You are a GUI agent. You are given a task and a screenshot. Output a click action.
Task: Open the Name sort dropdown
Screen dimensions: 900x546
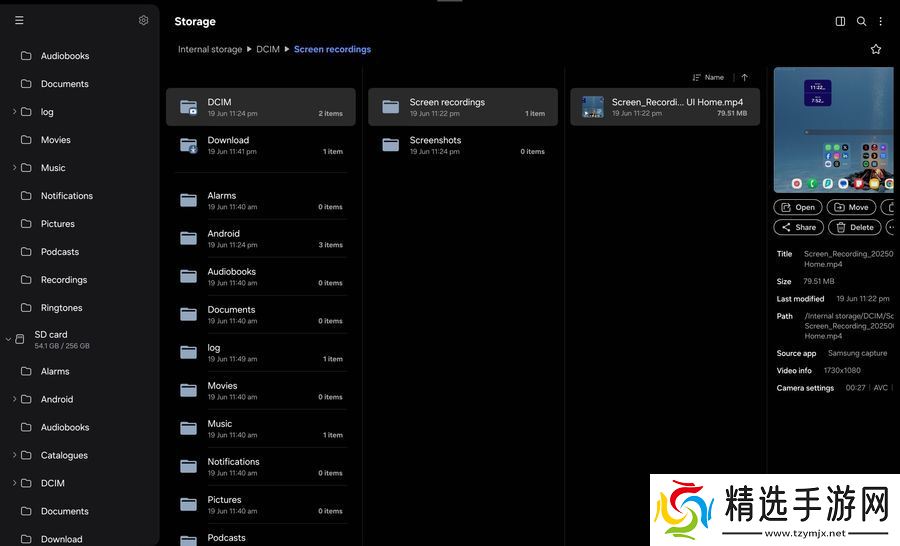(708, 77)
